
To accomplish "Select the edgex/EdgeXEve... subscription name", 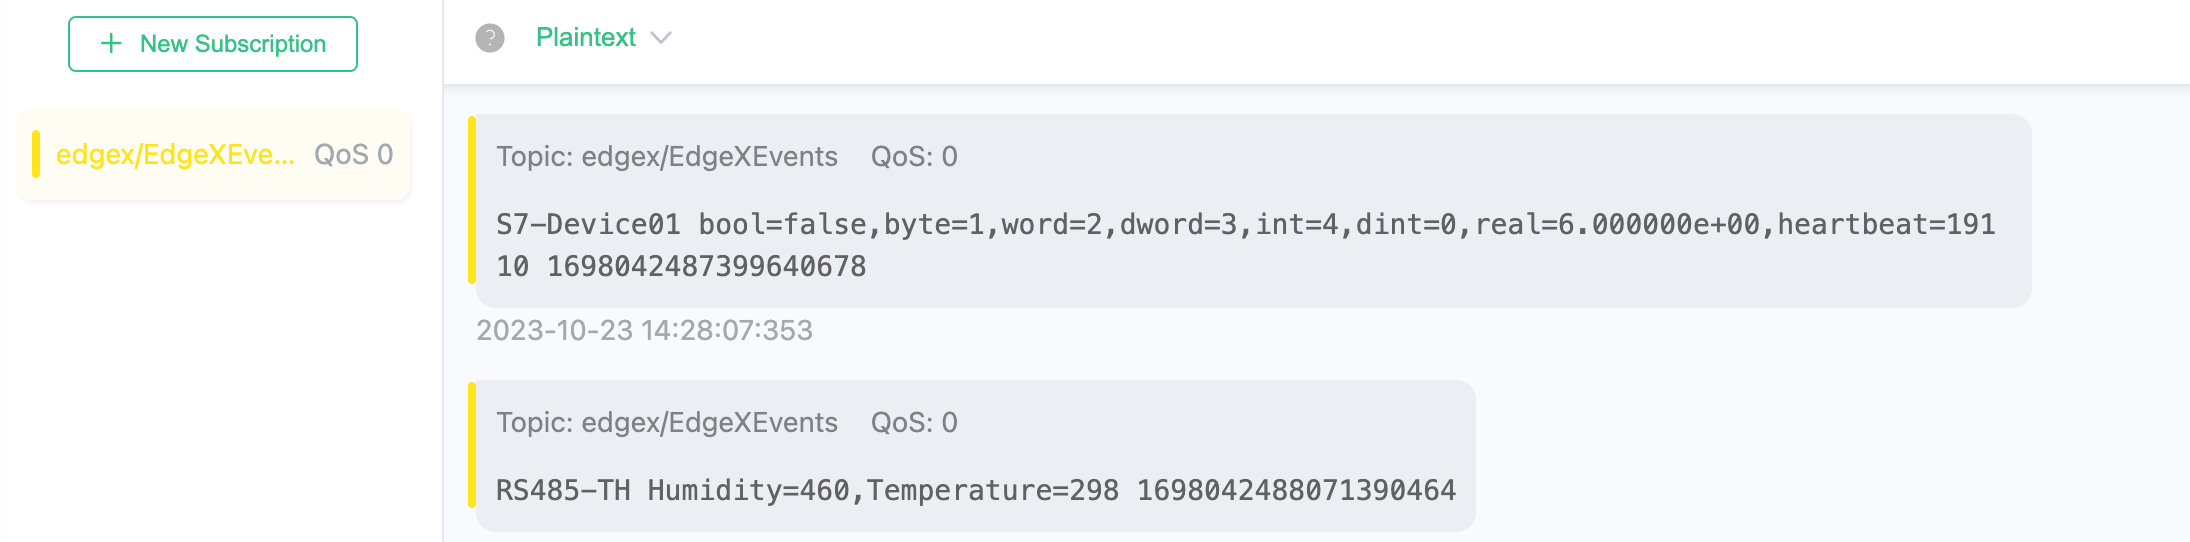I will (x=175, y=155).
